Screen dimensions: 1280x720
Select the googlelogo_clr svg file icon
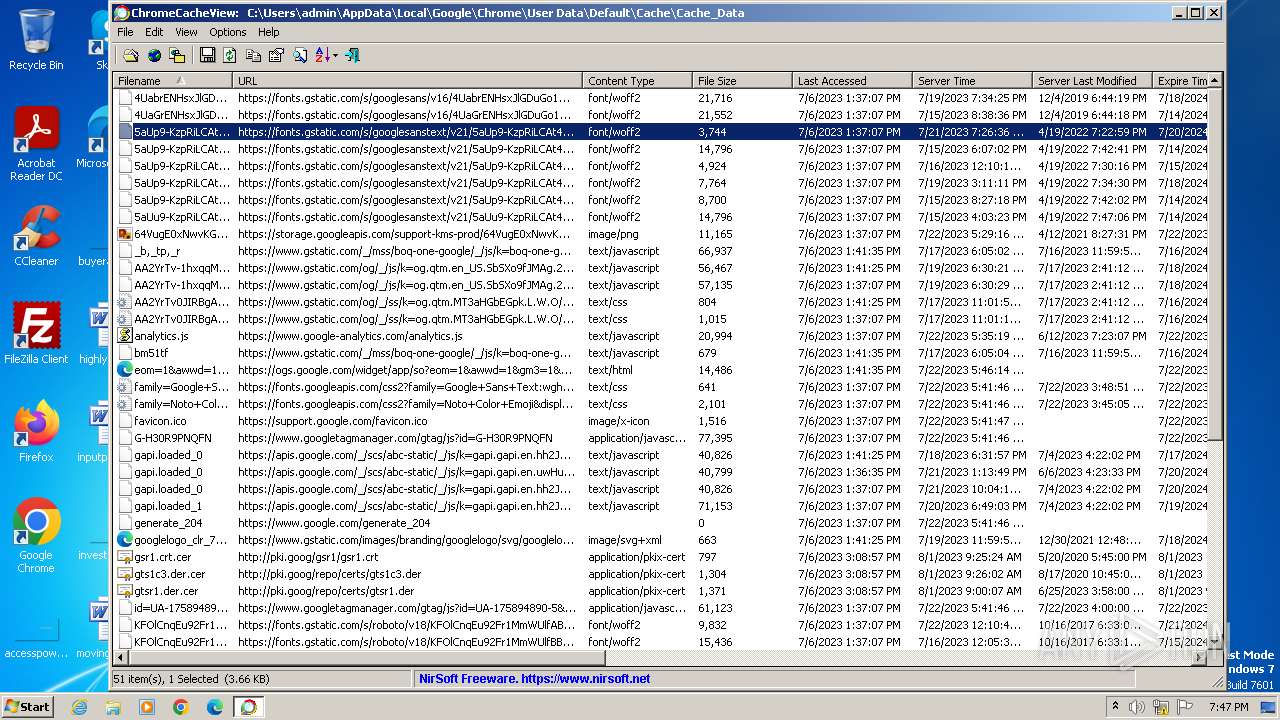click(125, 540)
